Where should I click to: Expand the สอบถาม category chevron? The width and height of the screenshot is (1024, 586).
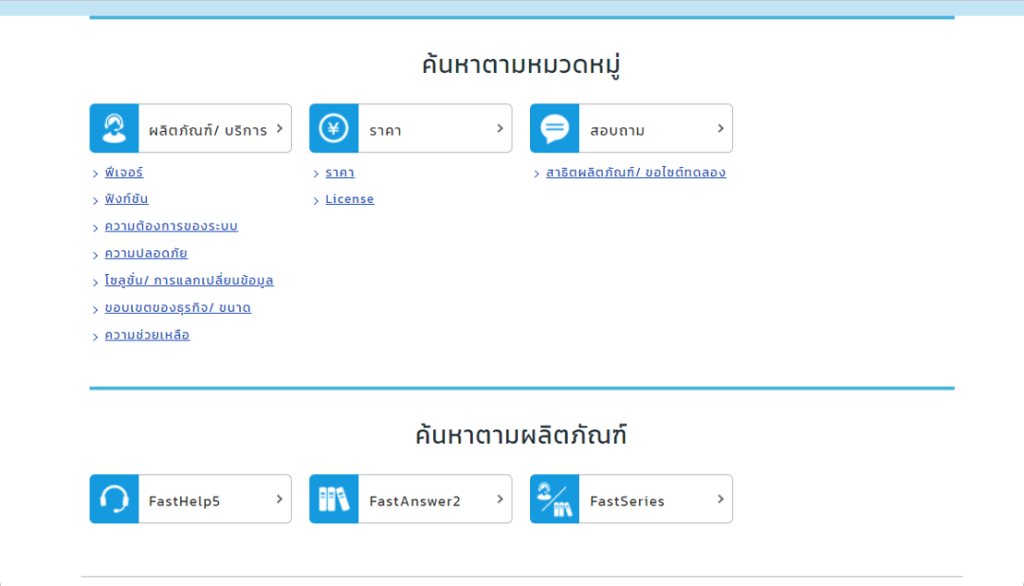click(719, 128)
